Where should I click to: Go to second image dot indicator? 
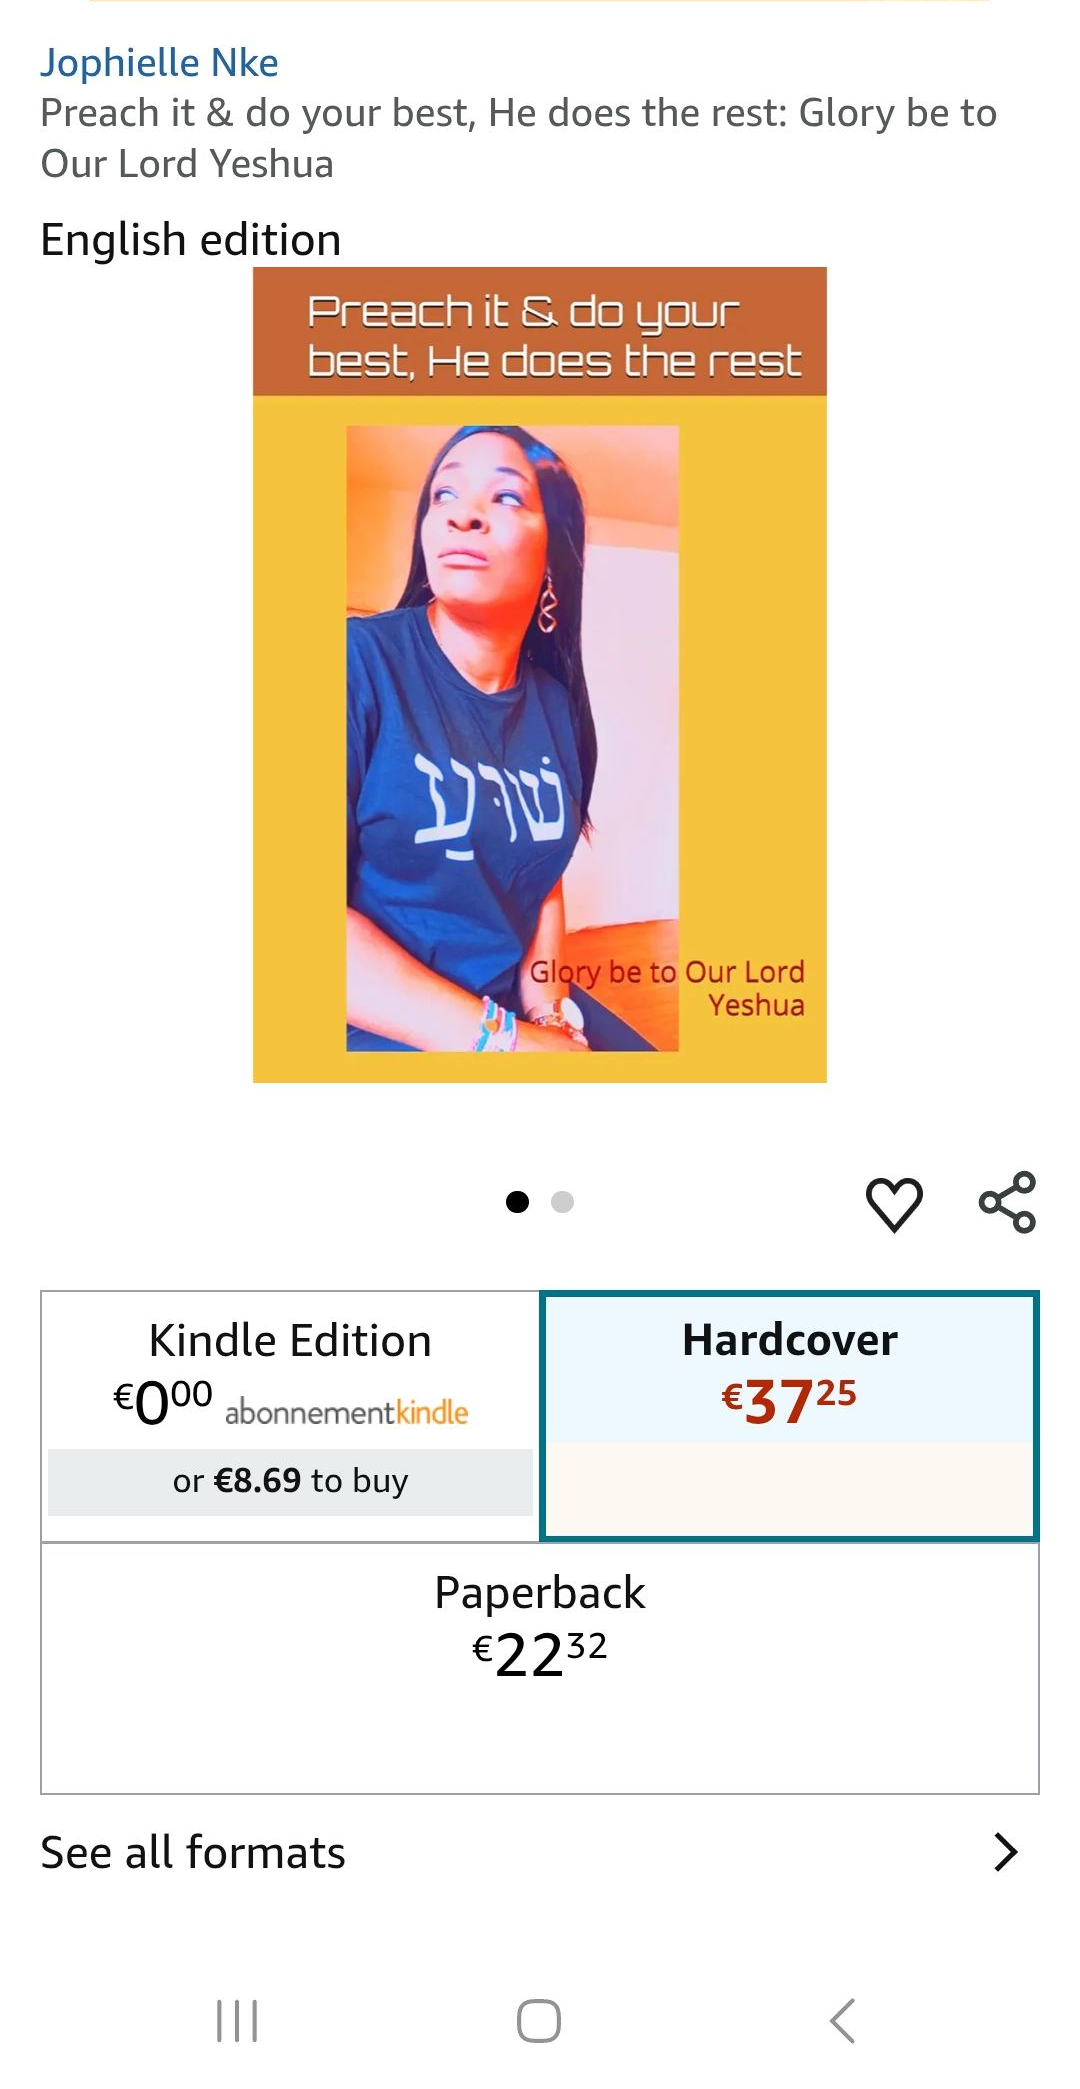[x=563, y=1202]
